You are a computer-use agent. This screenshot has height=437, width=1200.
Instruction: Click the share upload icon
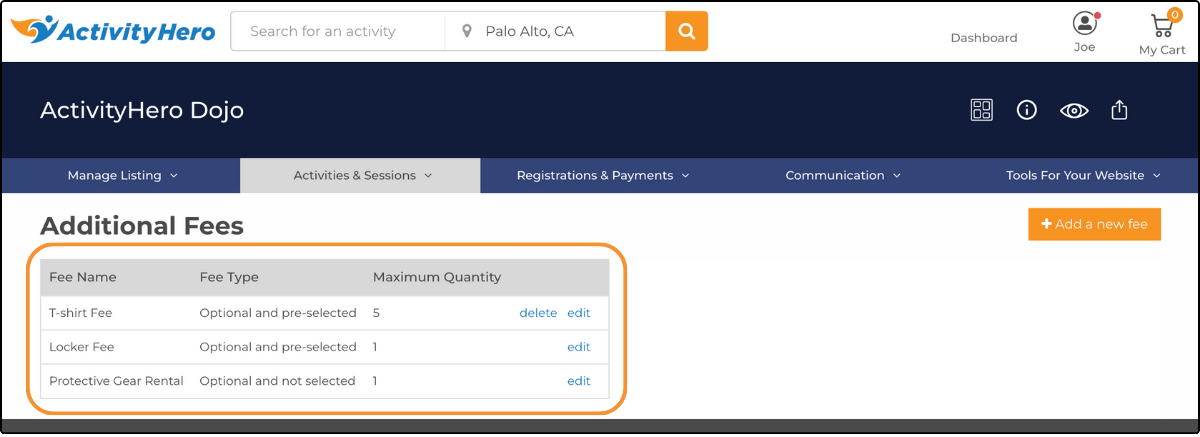pyautogui.click(x=1120, y=109)
